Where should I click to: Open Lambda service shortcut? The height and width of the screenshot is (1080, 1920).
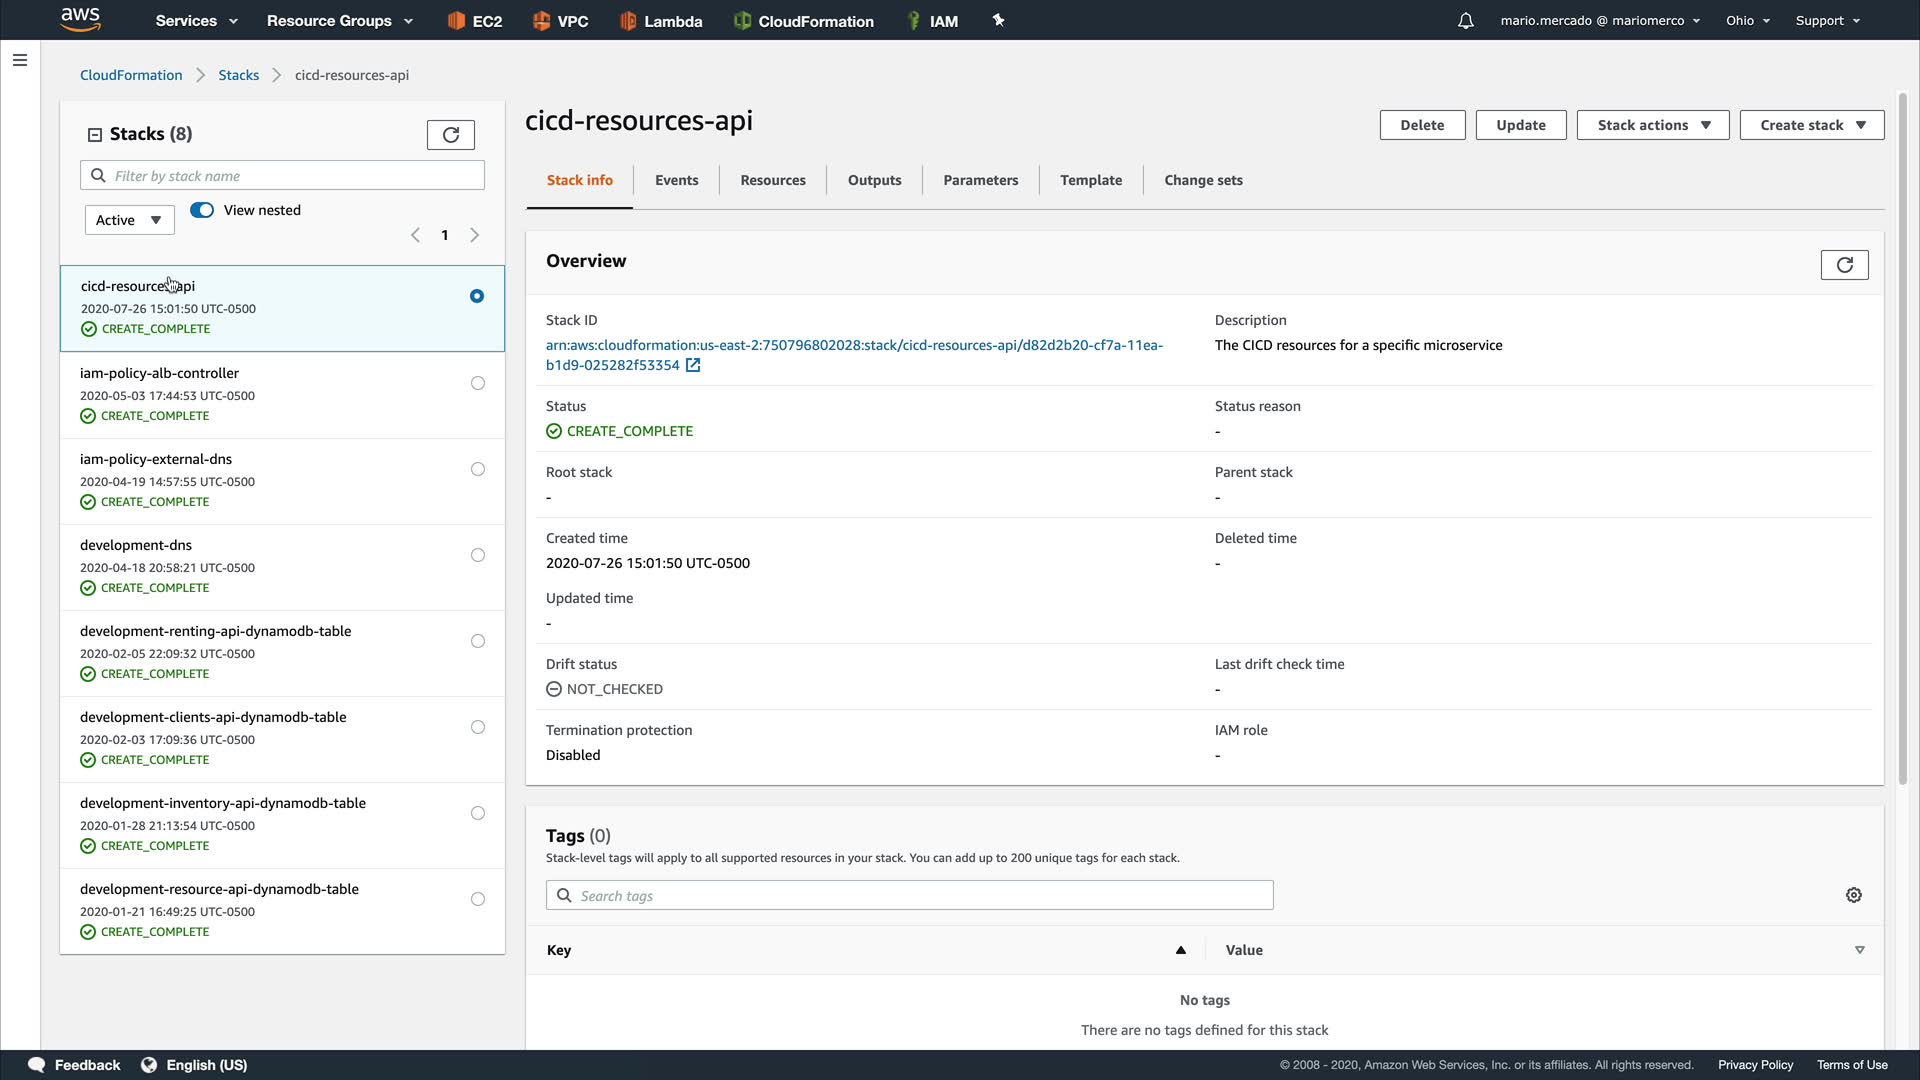pyautogui.click(x=660, y=21)
